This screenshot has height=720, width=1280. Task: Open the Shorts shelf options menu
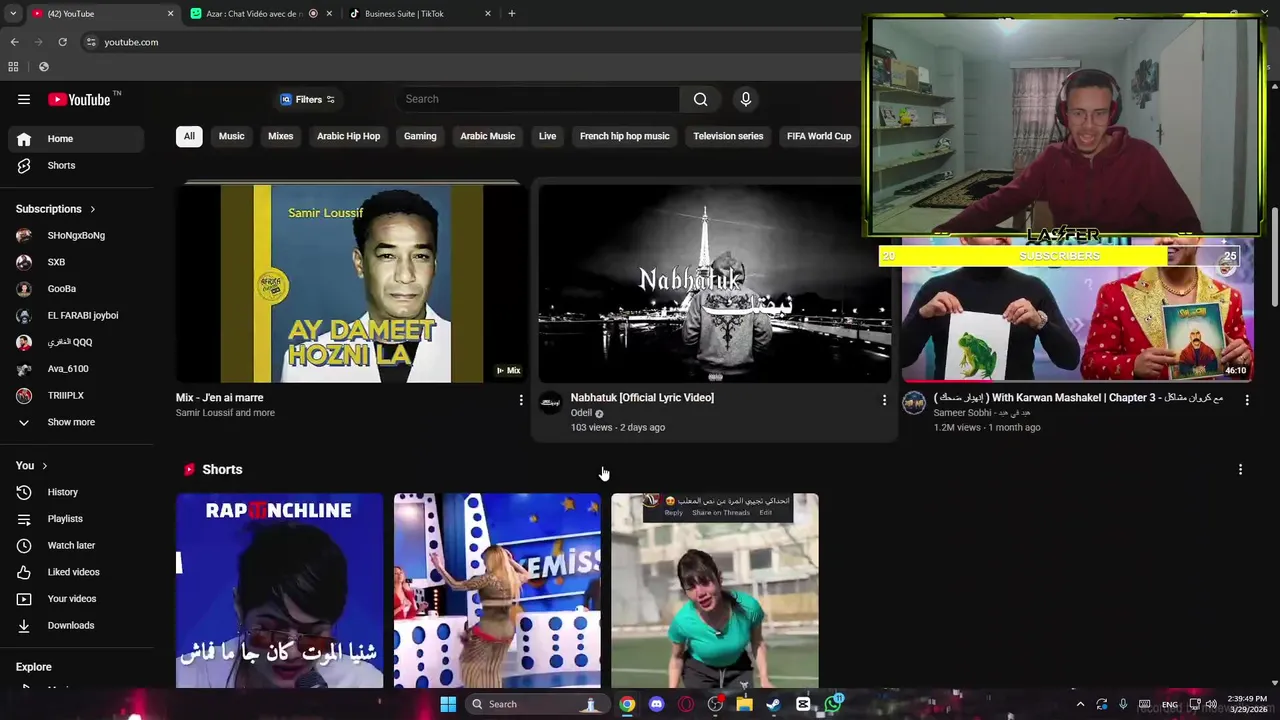click(1240, 470)
